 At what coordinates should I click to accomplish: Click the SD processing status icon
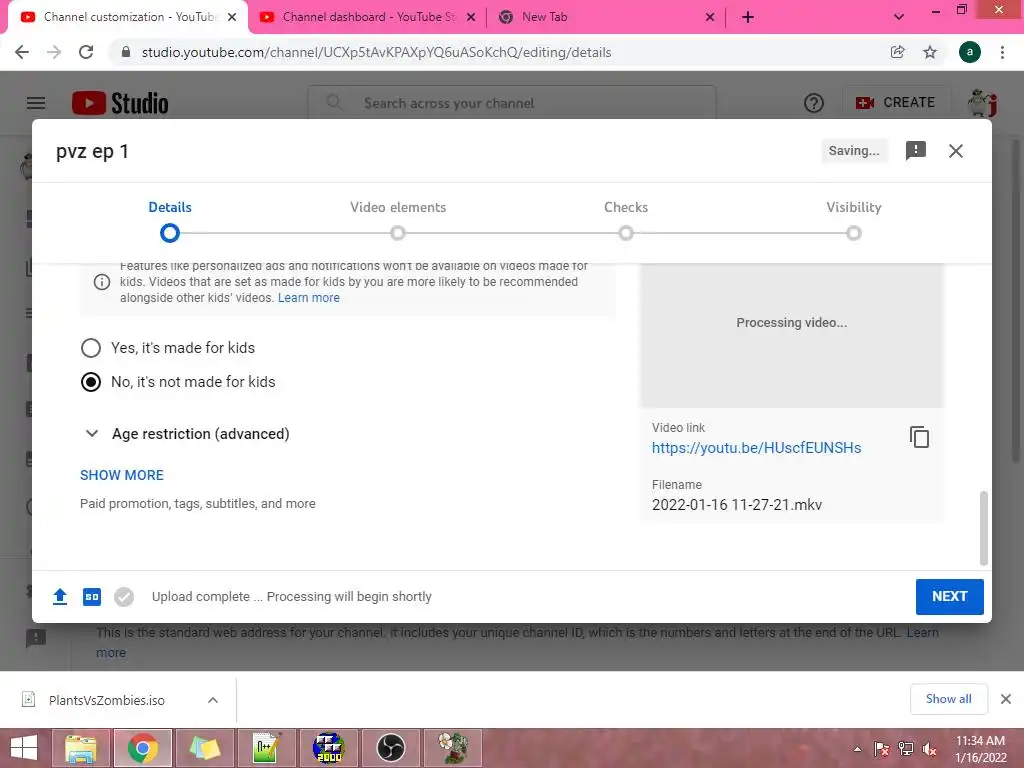[x=92, y=596]
